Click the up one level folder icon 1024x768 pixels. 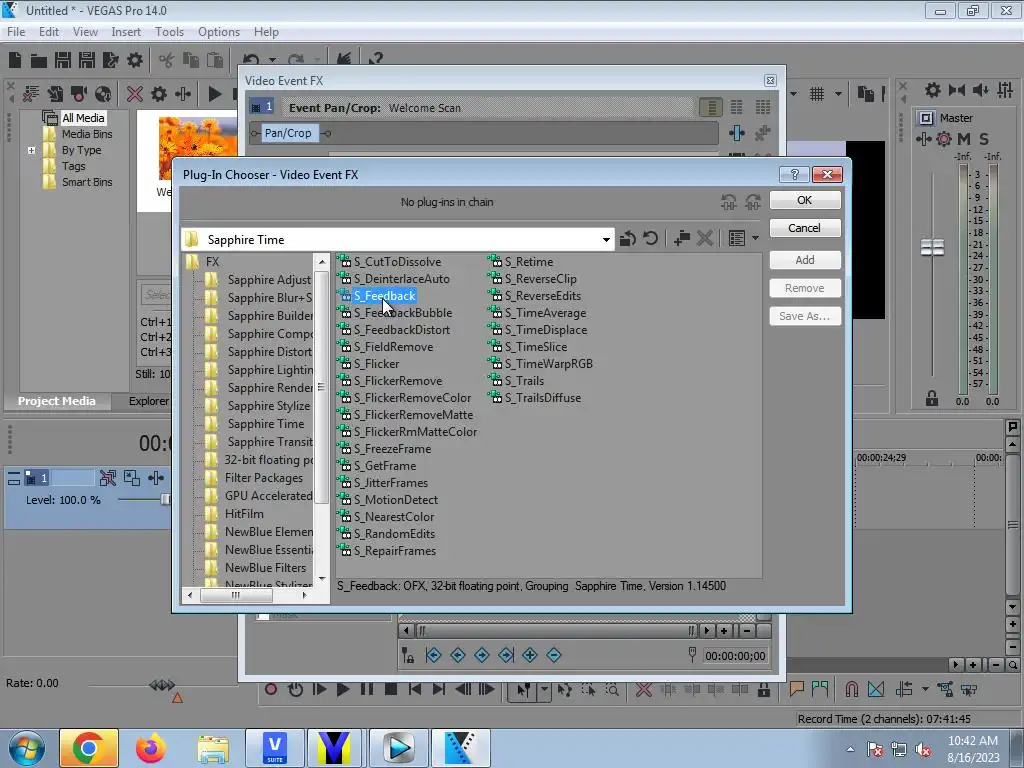(628, 238)
